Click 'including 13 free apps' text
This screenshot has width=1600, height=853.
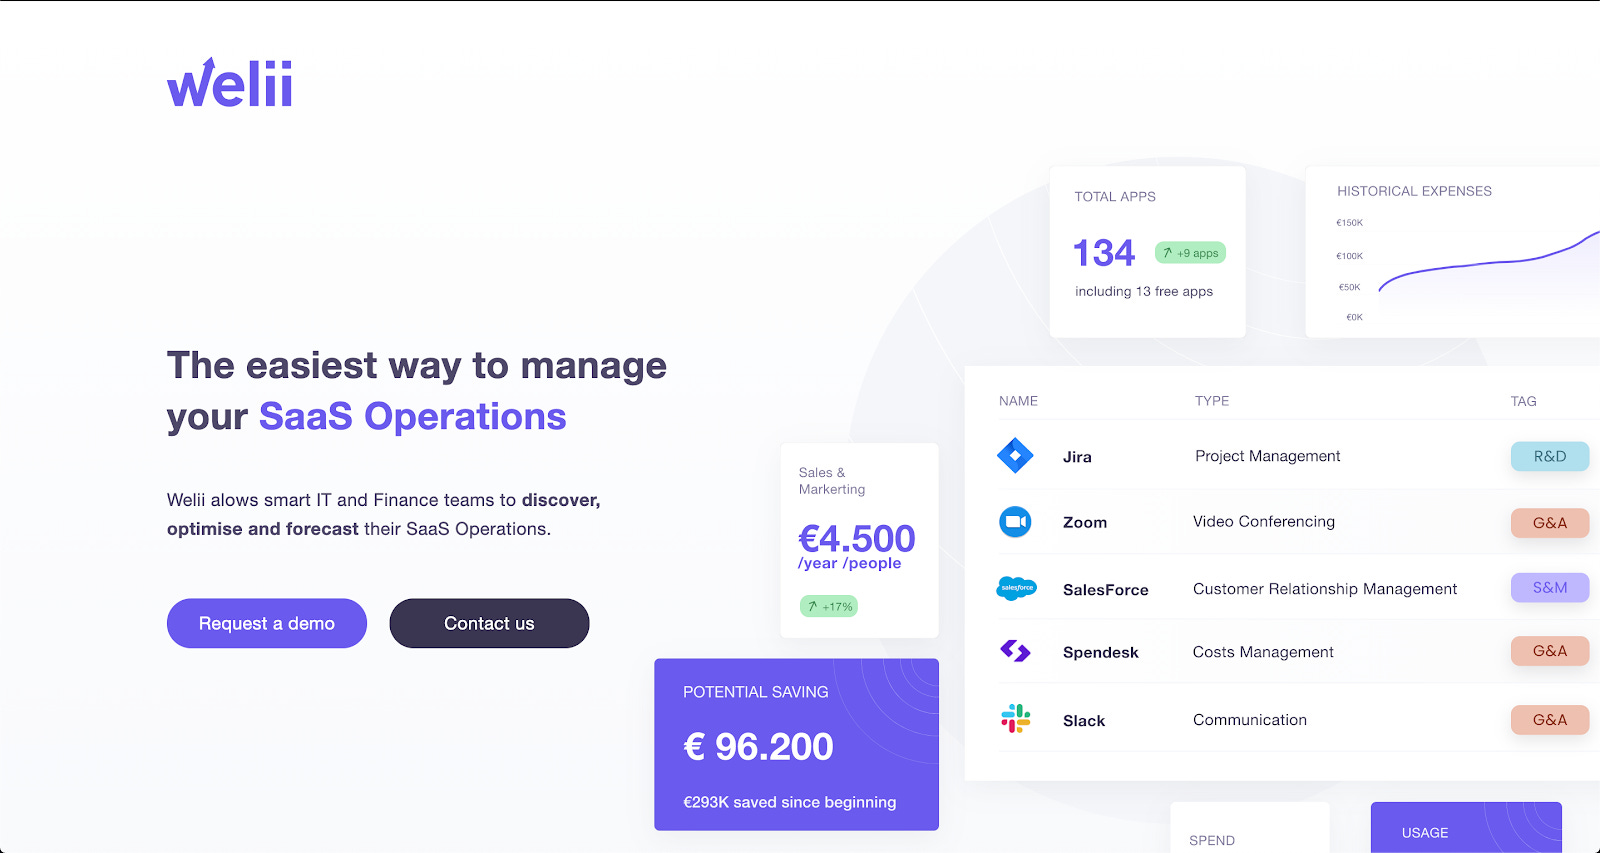pos(1144,292)
